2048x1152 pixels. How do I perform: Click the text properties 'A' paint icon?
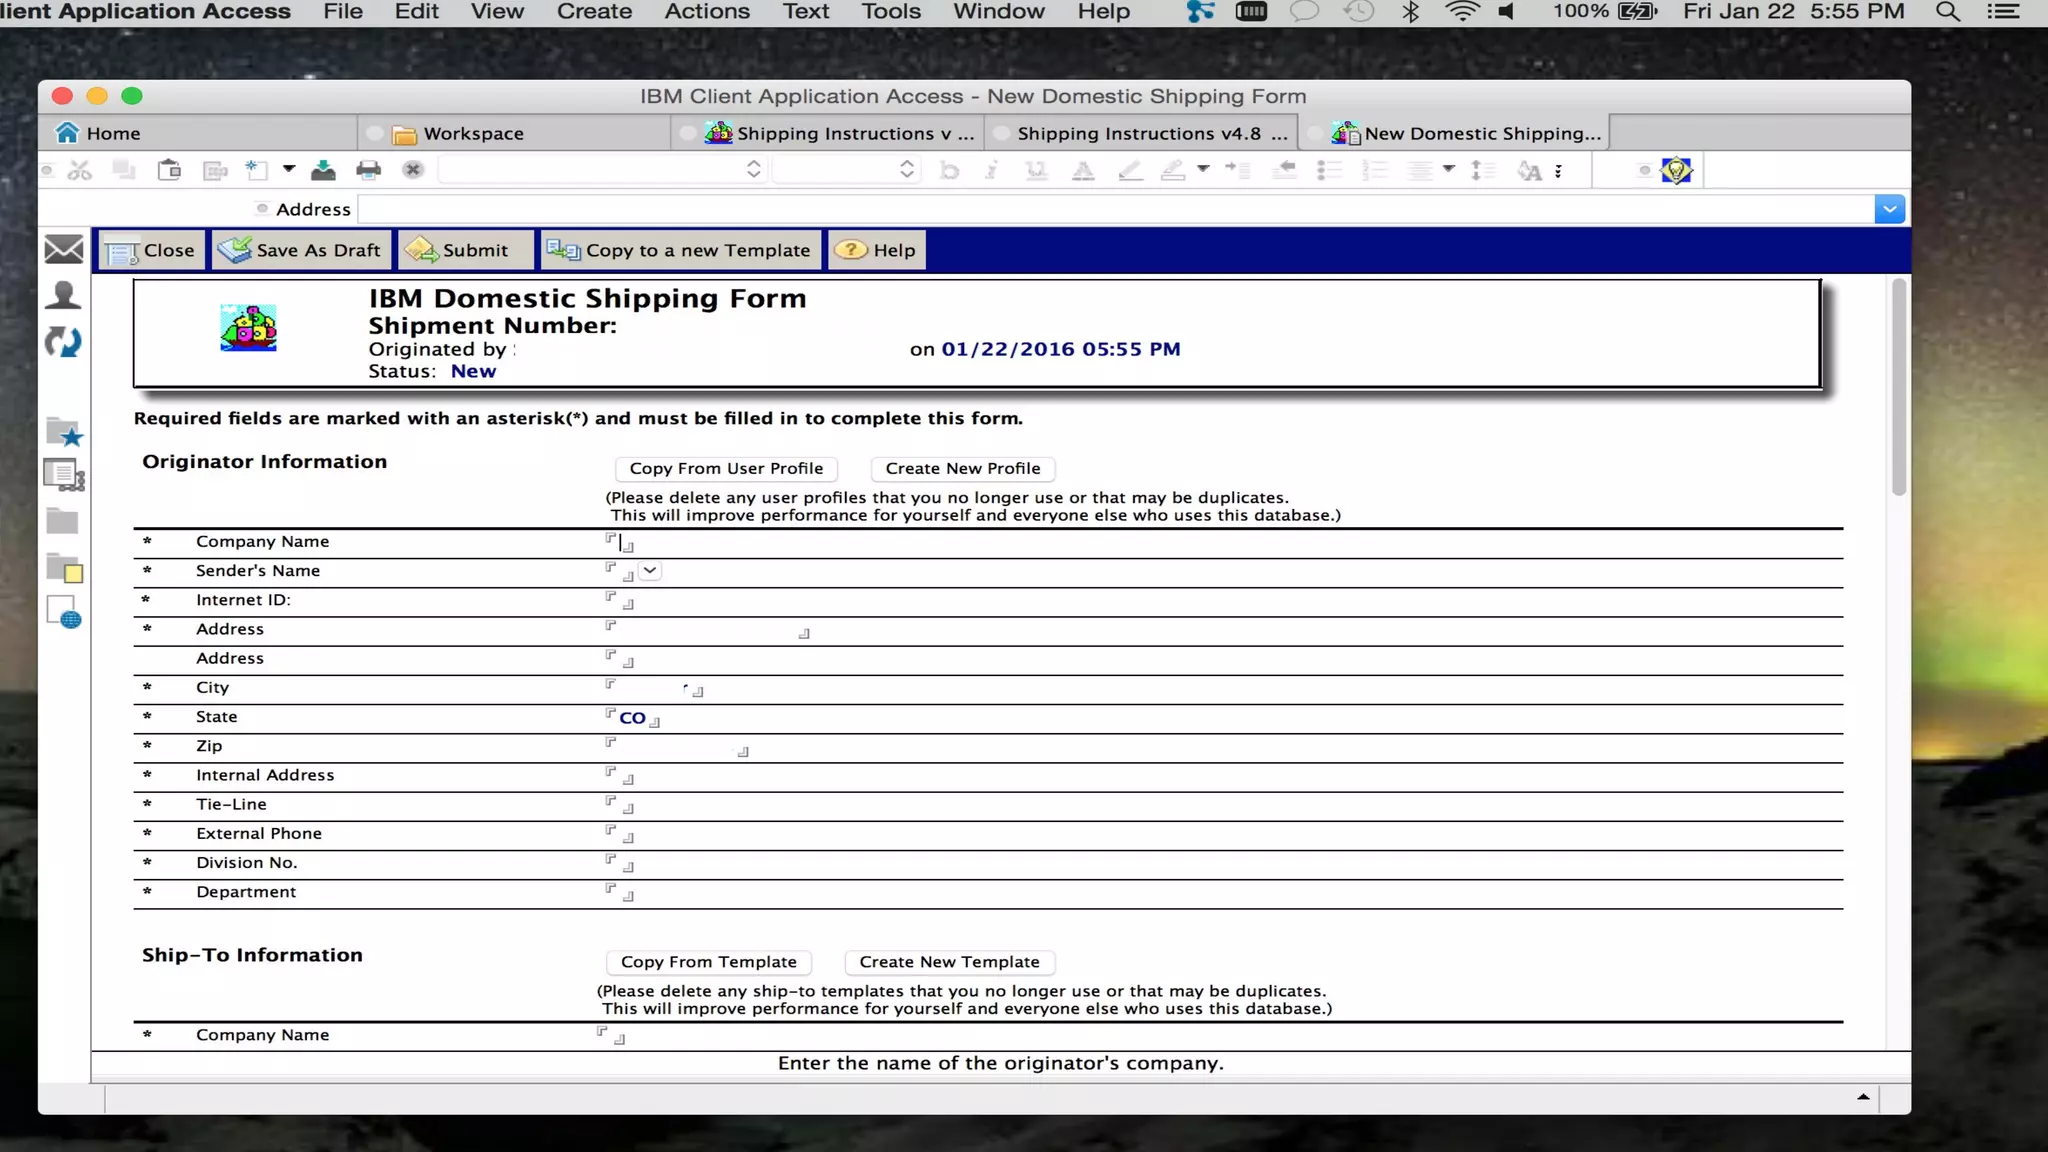1529,171
